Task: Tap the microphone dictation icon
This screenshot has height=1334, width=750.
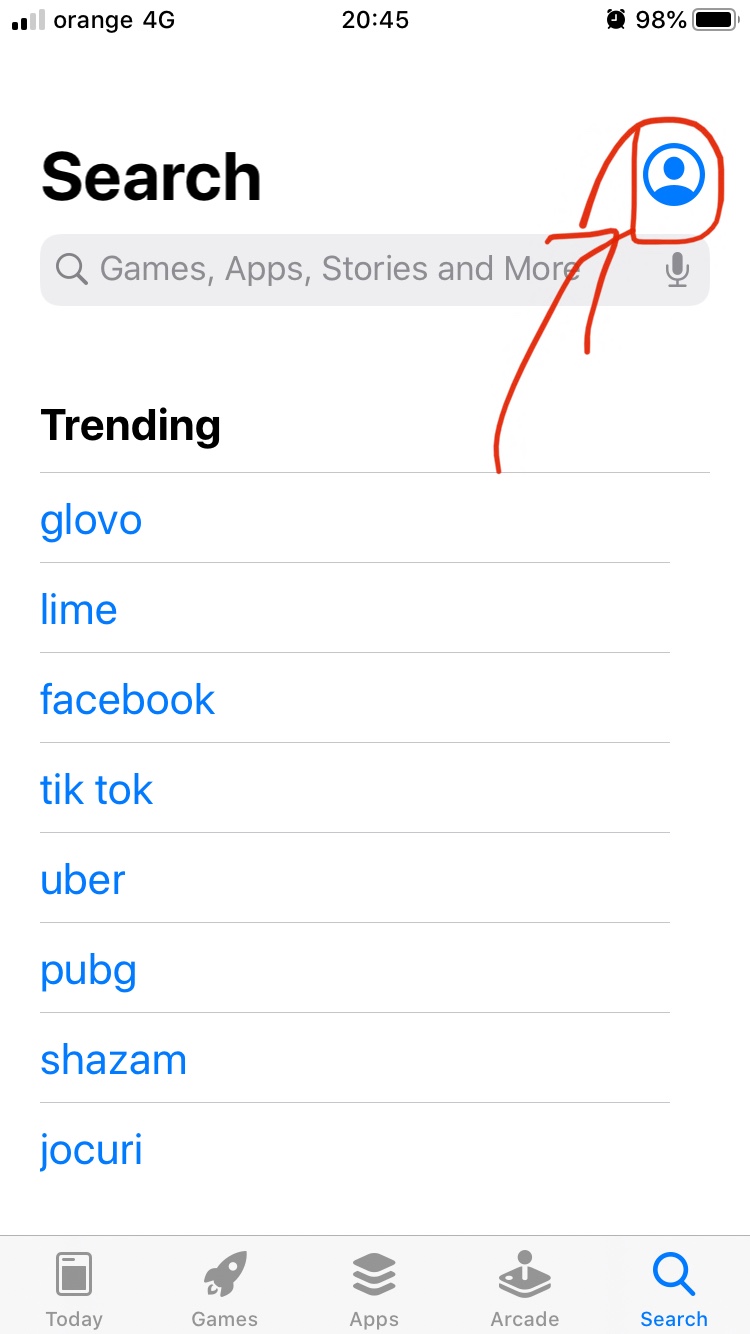Action: tap(677, 269)
